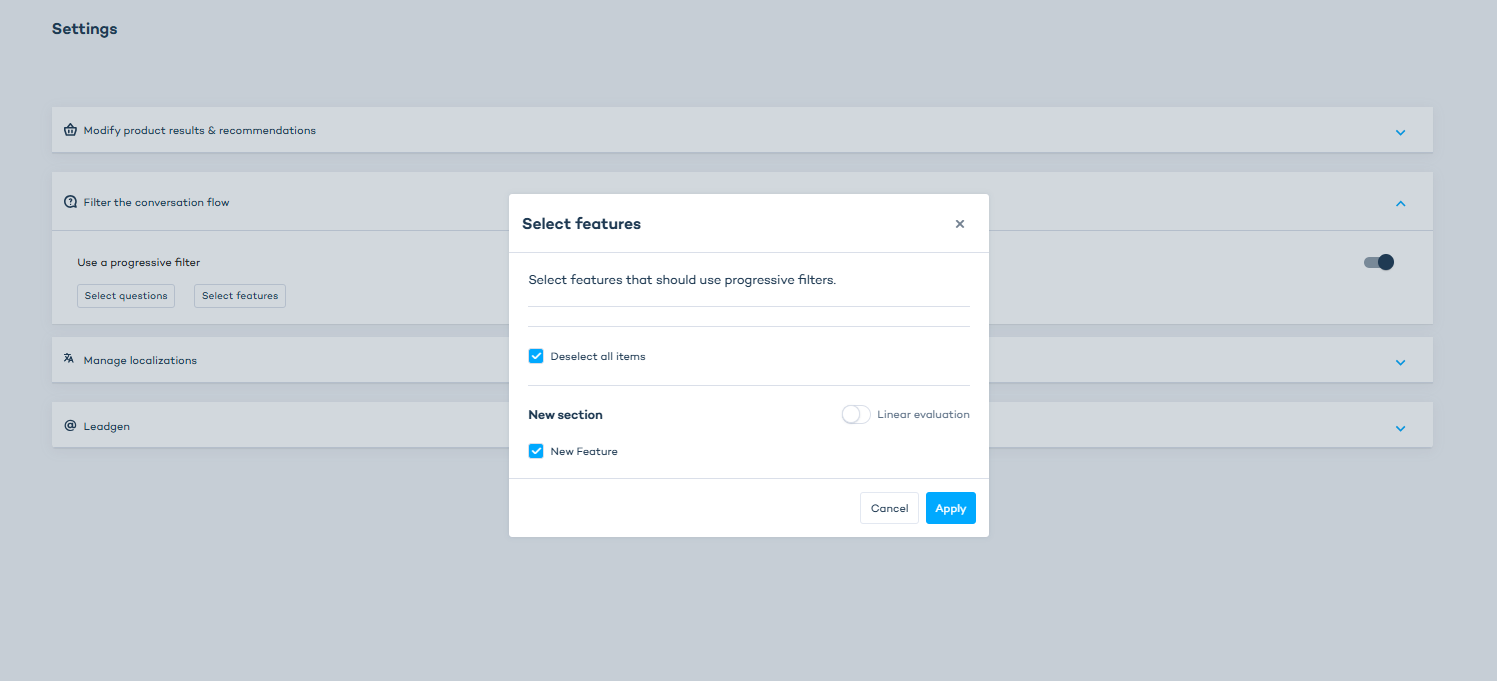
Task: Cancel the Select features dialog
Action: (889, 508)
